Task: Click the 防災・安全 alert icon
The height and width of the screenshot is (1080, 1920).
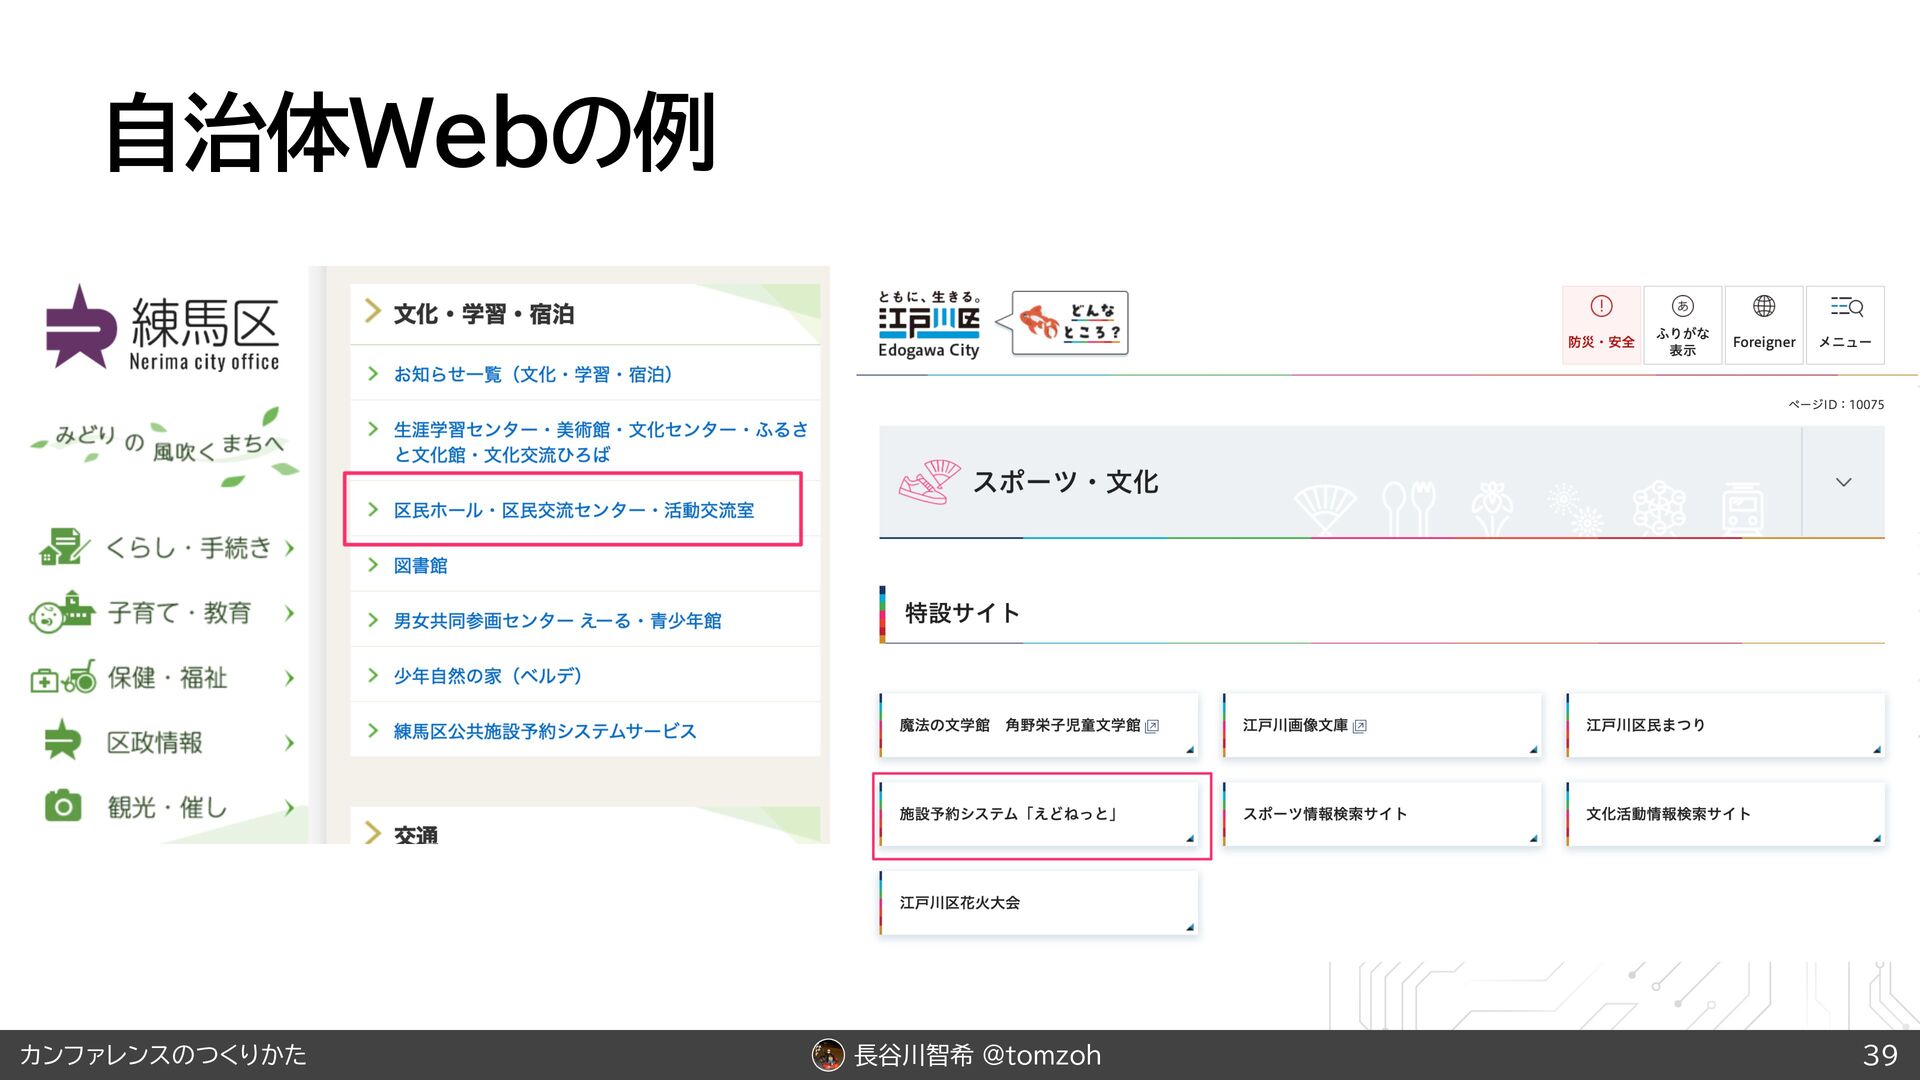Action: (1601, 307)
